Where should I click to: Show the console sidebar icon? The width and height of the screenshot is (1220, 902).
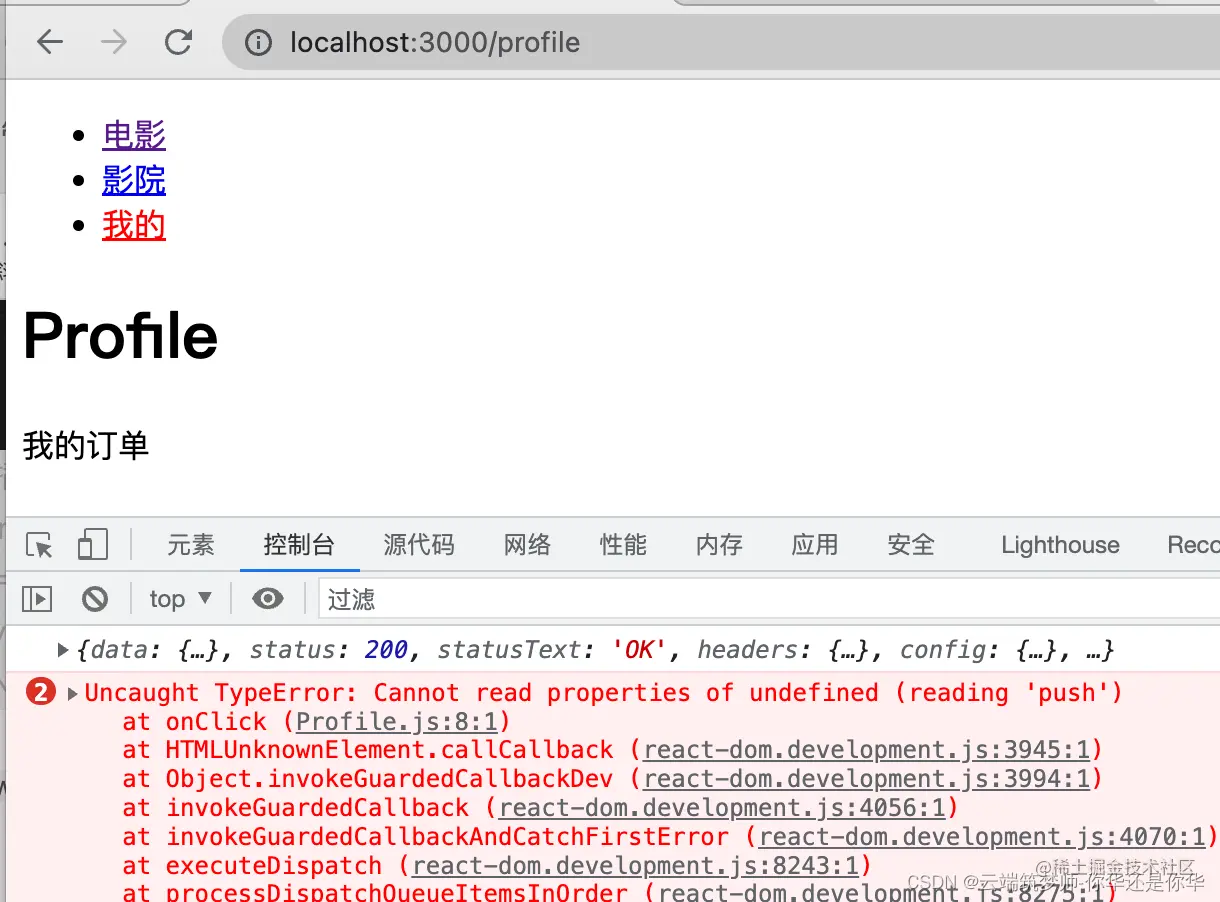37,599
